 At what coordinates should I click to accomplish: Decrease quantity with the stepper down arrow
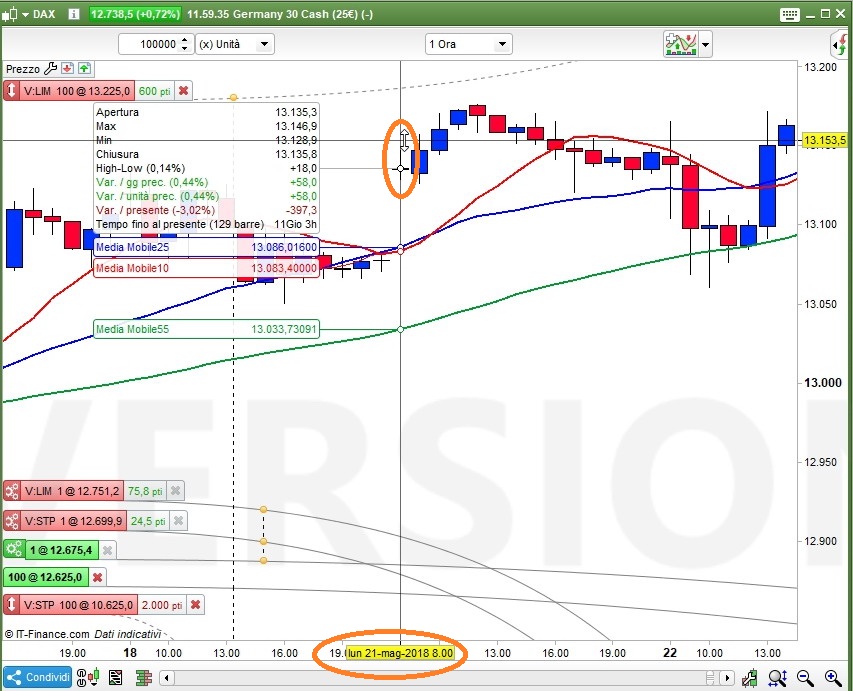(x=184, y=49)
